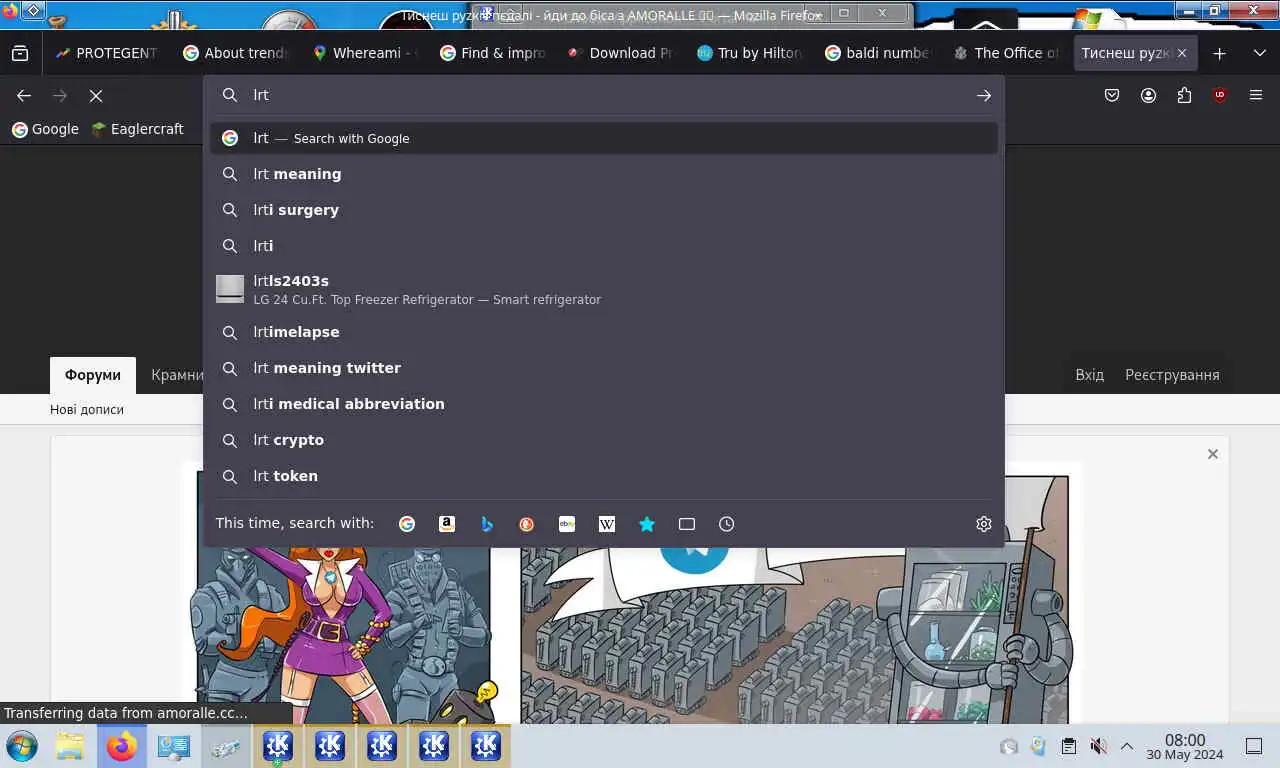Toggle muted volume icon in system tray
The width and height of the screenshot is (1280, 768).
click(1098, 746)
